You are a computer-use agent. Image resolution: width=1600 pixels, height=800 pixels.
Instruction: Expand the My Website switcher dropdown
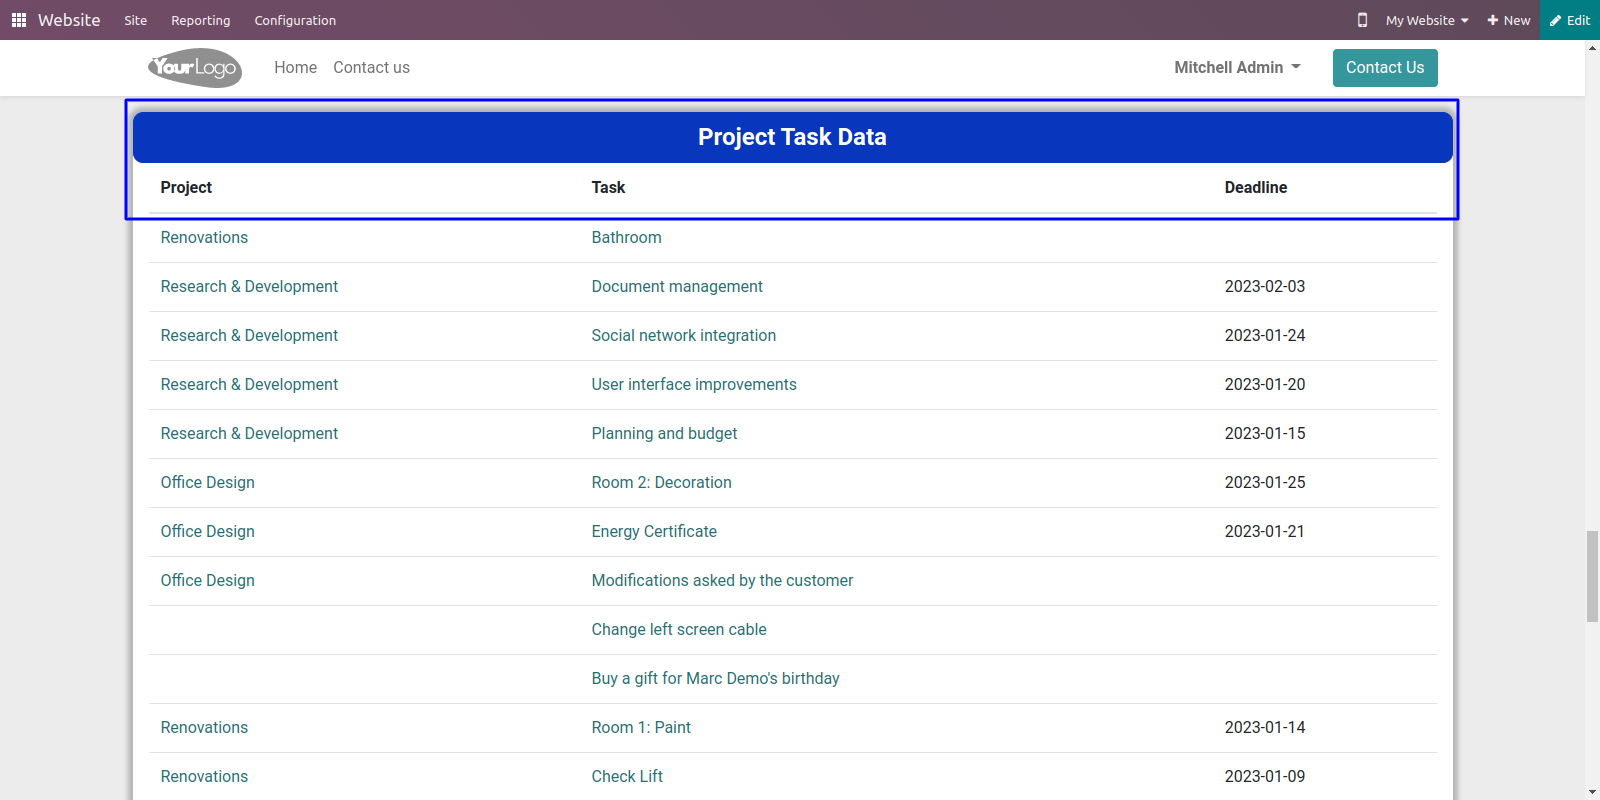click(1427, 20)
